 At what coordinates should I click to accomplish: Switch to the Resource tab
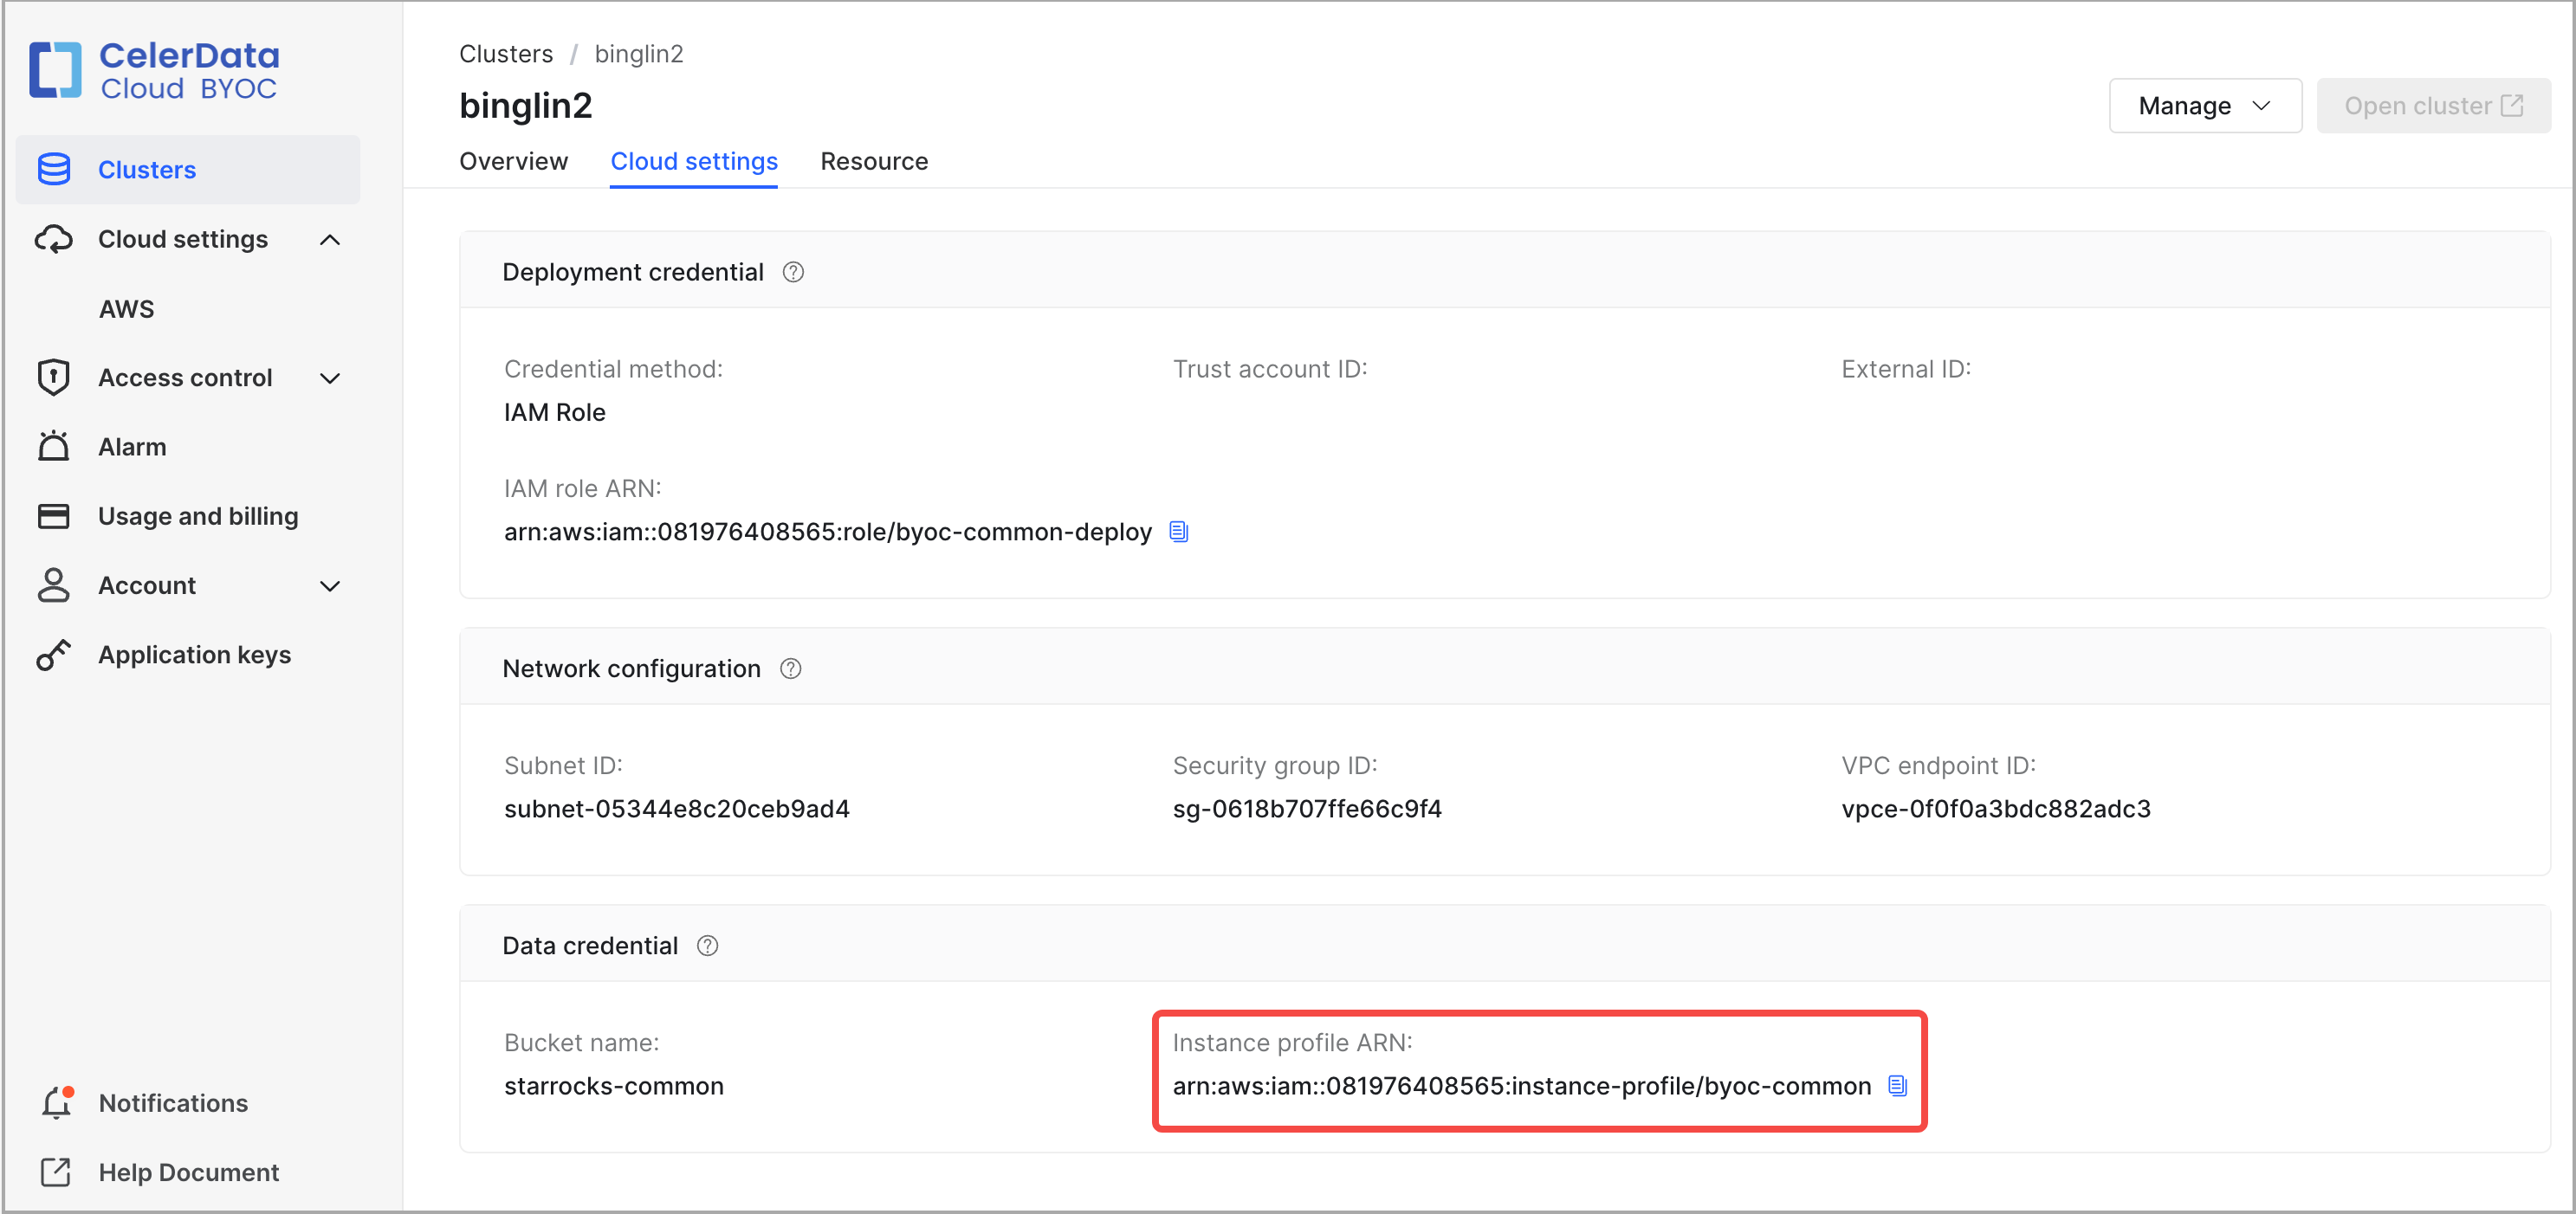tap(874, 161)
